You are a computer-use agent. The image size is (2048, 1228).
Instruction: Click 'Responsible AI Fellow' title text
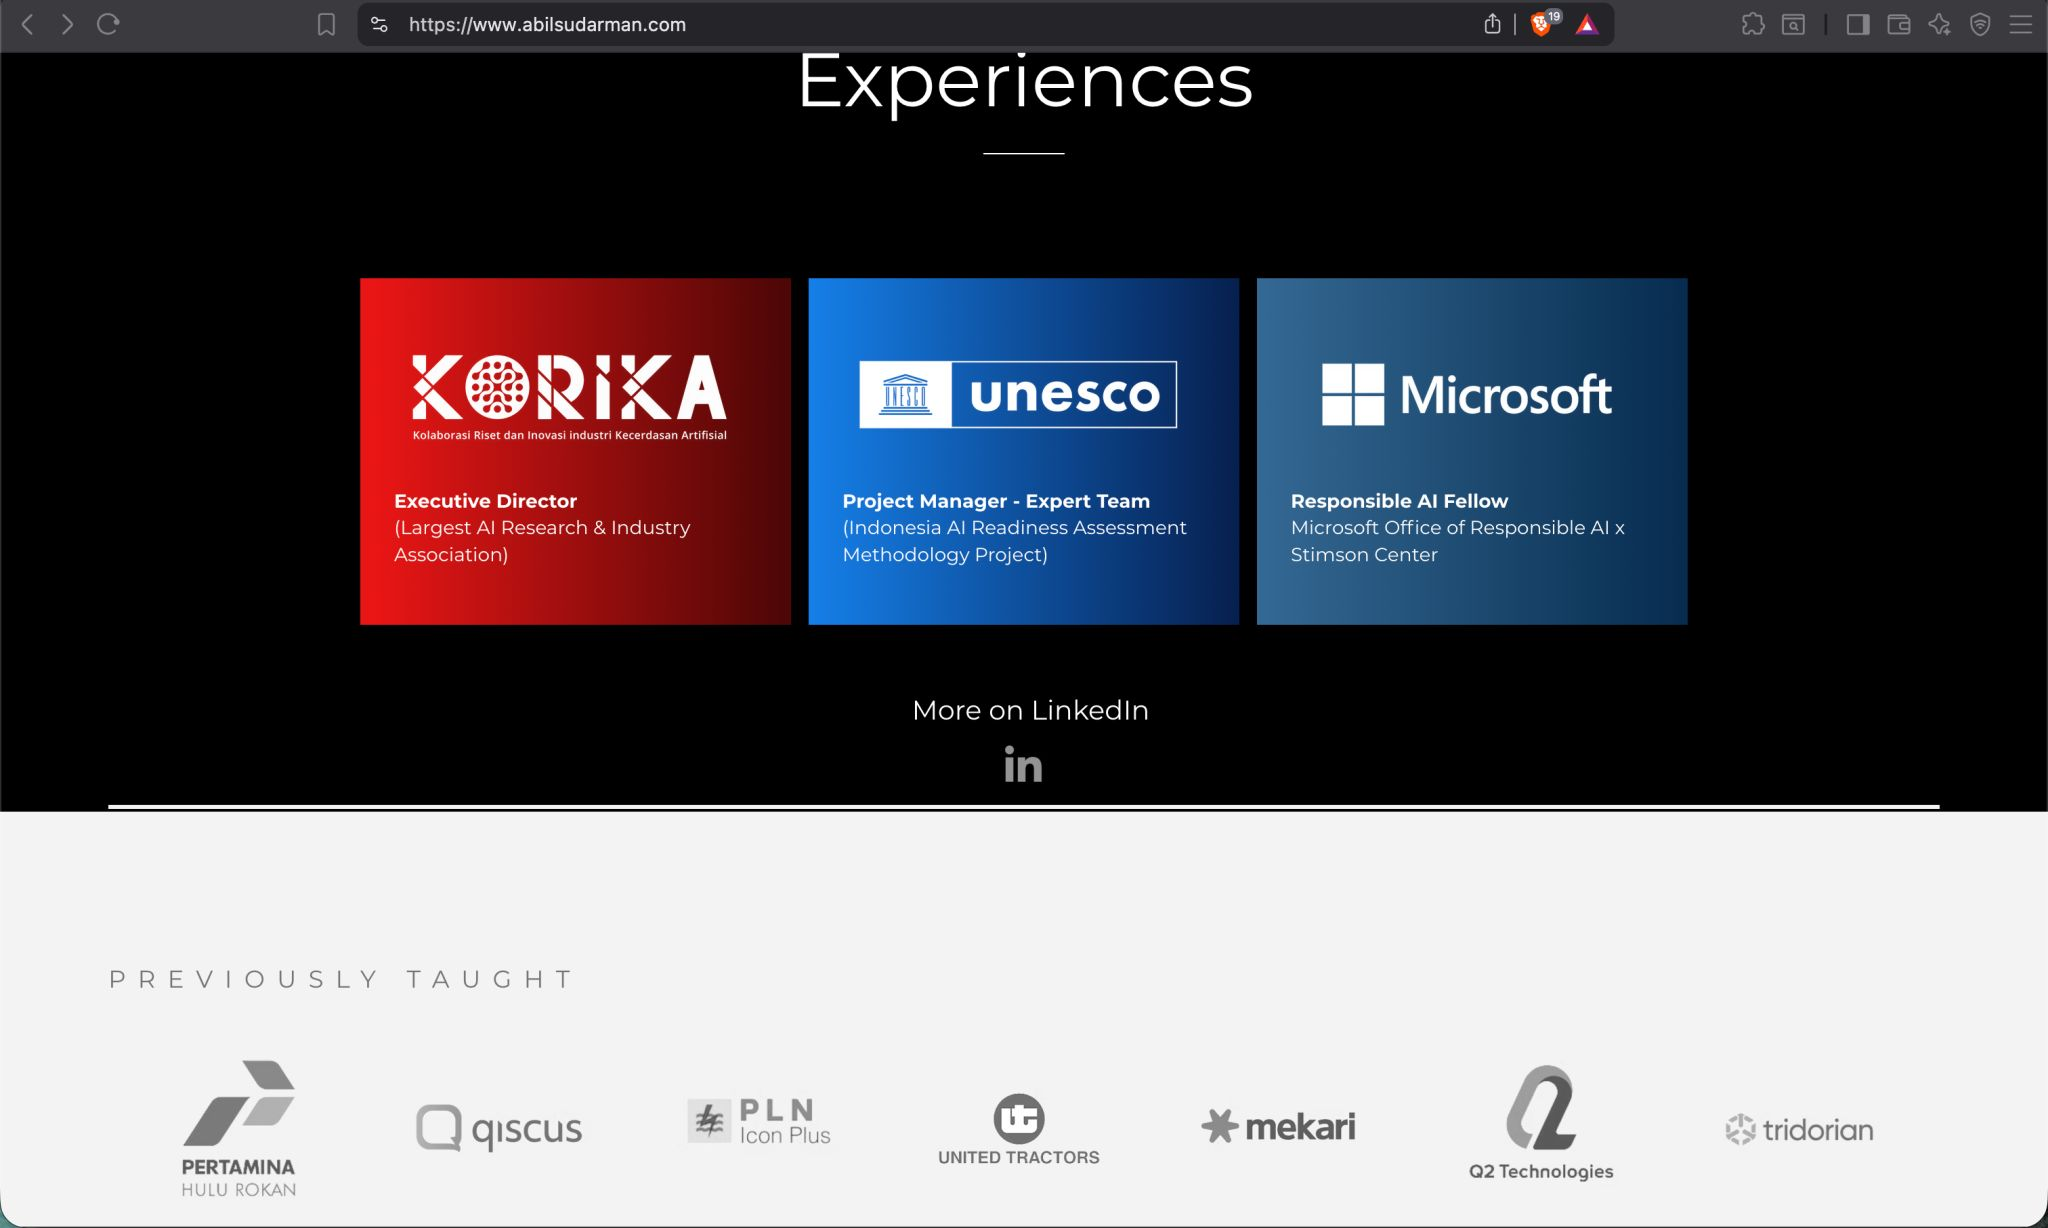[x=1399, y=501]
